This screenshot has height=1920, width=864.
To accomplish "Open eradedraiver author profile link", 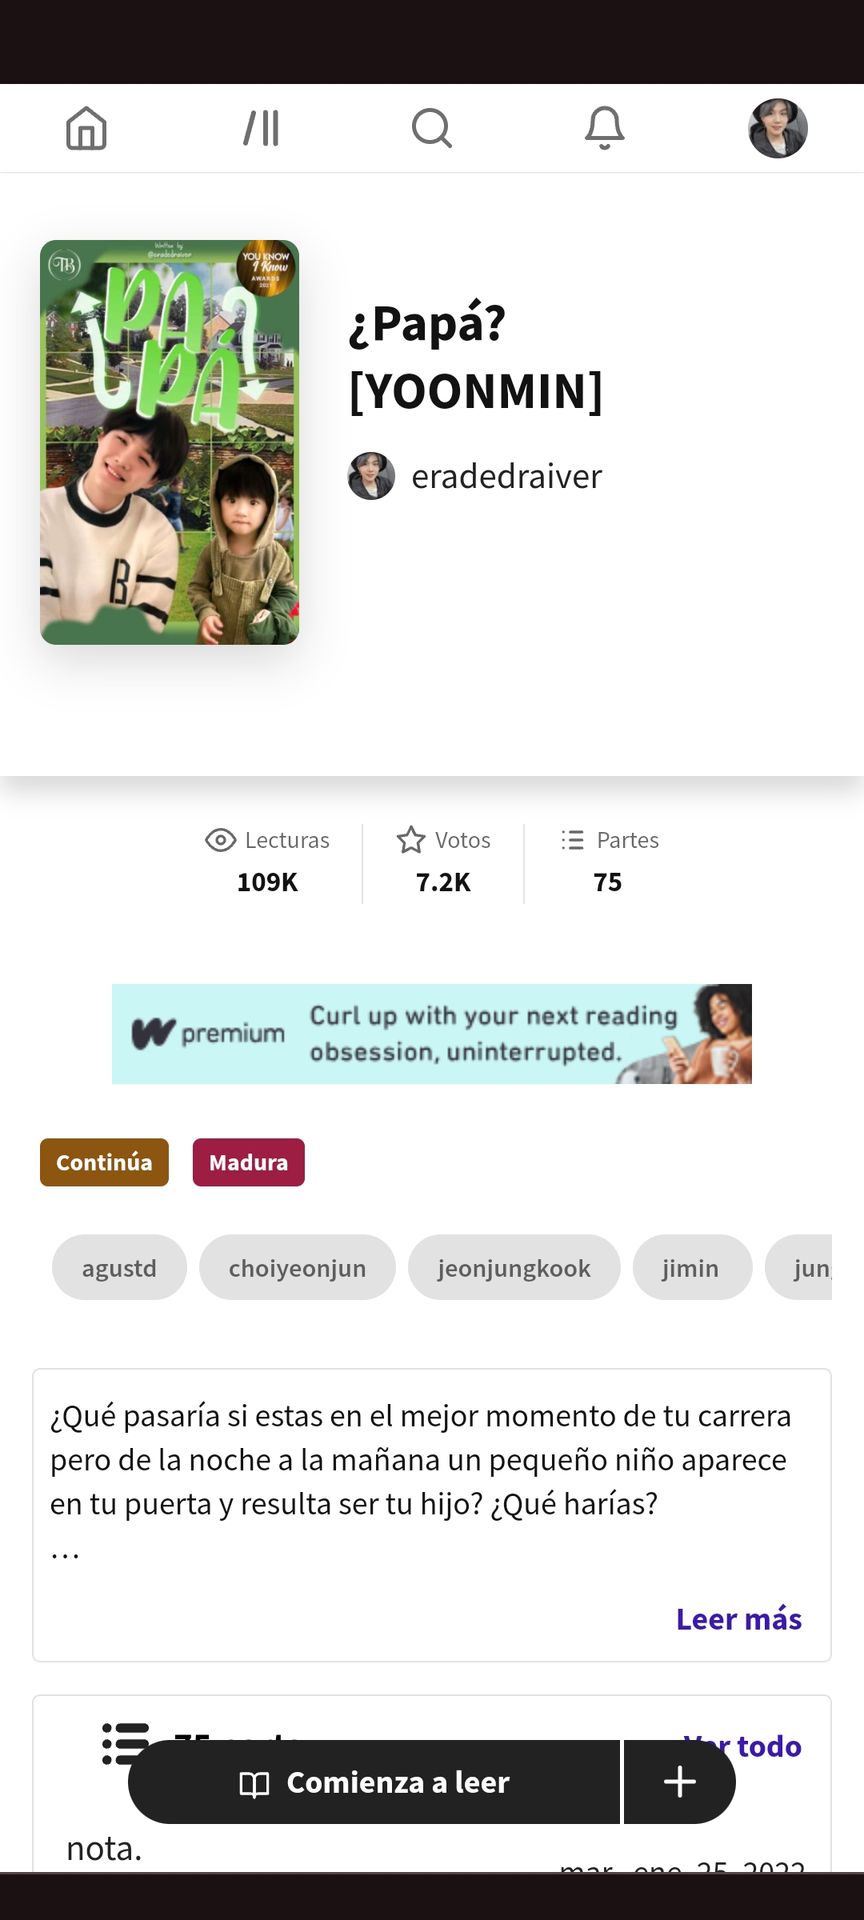I will (507, 476).
